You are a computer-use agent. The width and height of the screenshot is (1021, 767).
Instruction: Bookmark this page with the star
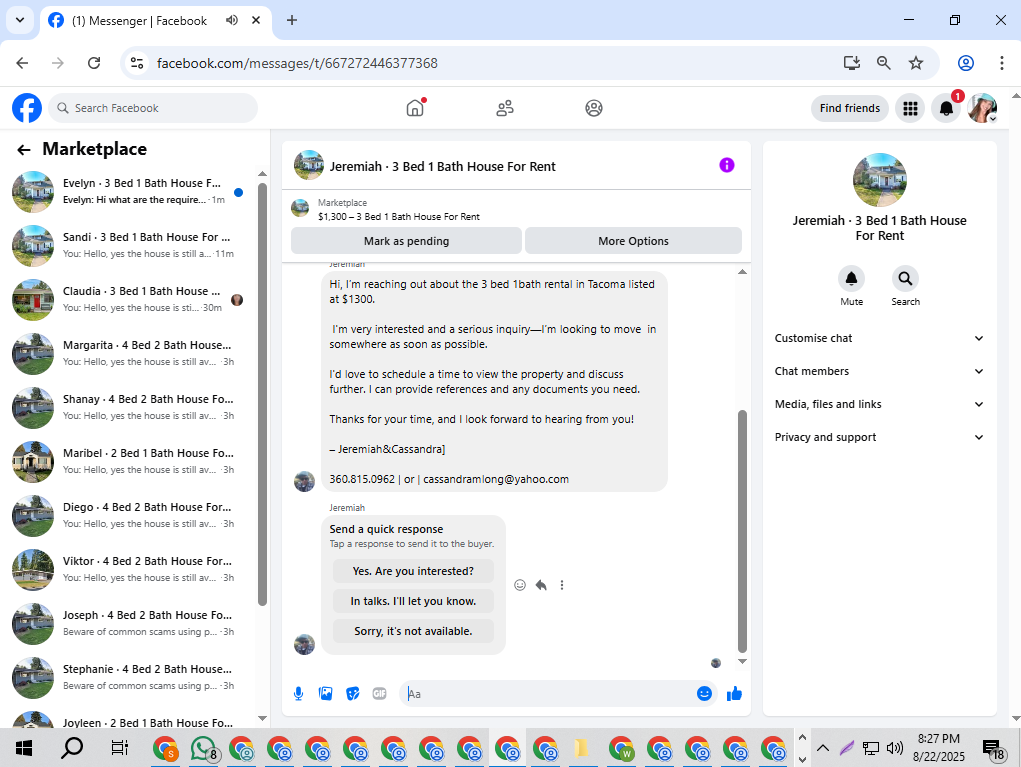pyautogui.click(x=916, y=63)
